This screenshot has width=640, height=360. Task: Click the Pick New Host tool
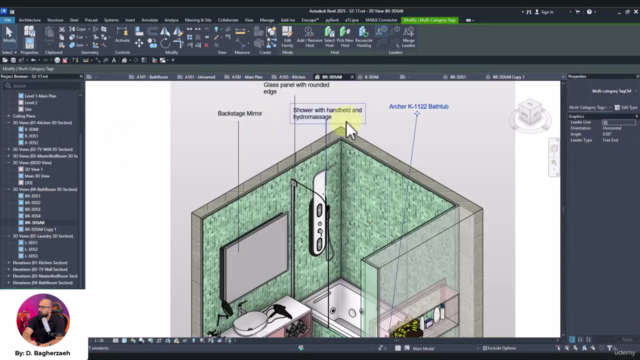tap(345, 37)
